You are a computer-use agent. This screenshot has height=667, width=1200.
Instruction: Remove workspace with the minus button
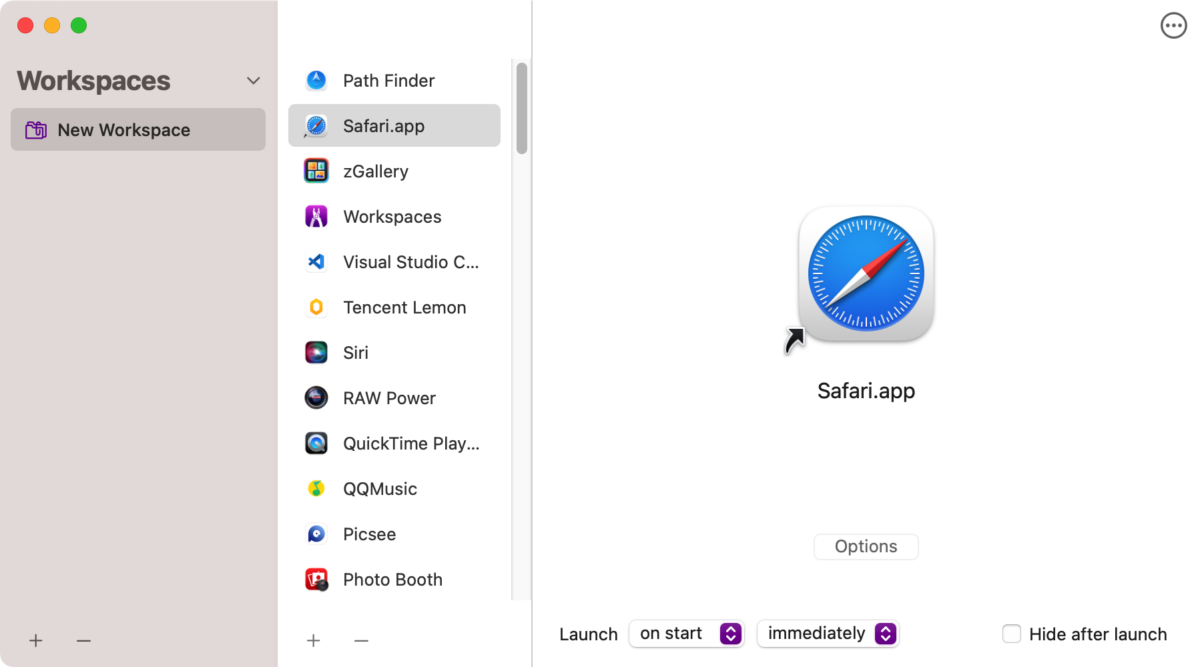(83, 640)
